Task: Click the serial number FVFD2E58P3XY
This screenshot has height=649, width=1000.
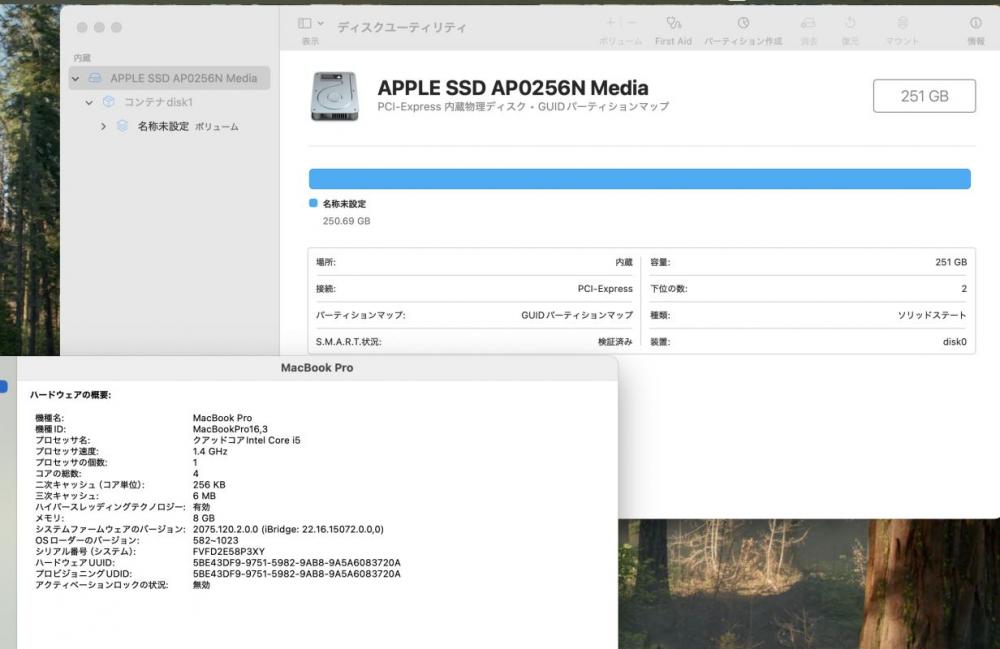Action: 229,551
